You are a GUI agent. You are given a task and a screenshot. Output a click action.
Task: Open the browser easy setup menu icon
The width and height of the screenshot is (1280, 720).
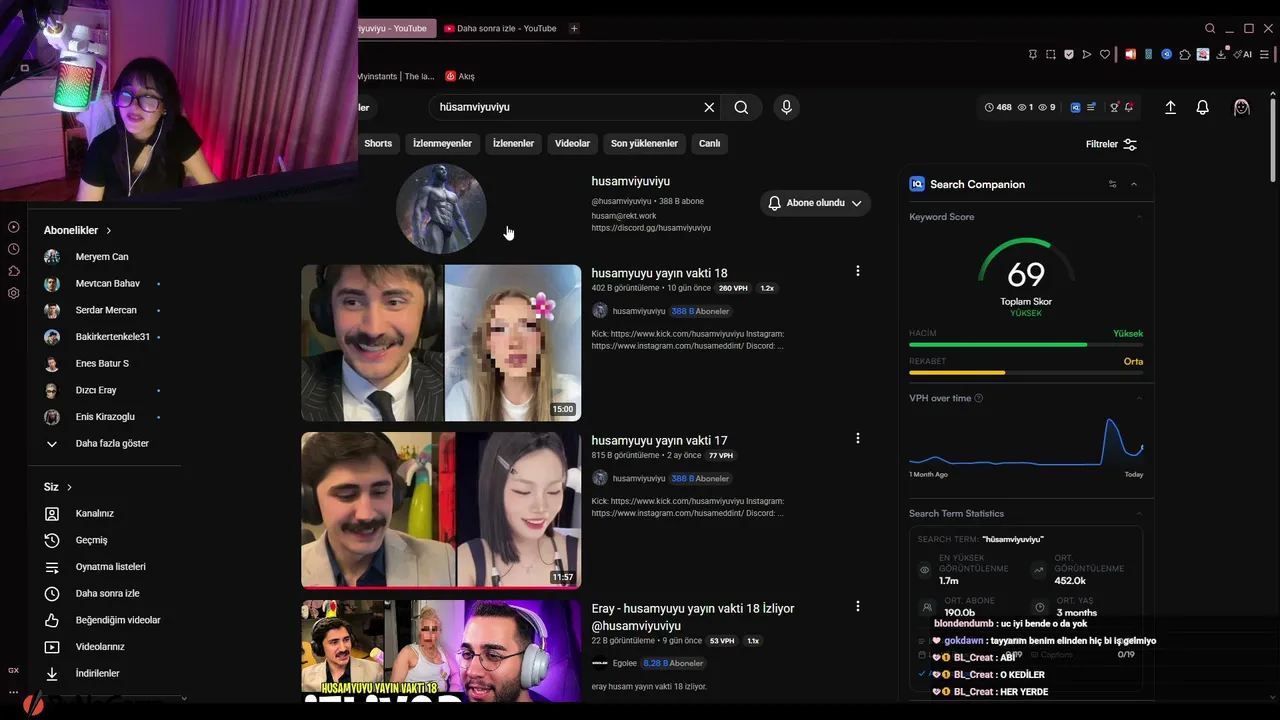coord(1266,54)
